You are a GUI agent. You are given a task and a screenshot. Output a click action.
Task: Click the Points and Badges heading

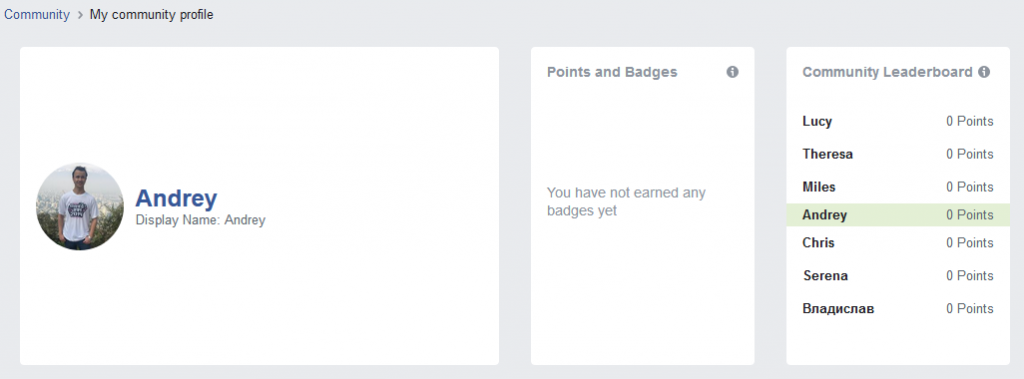[x=612, y=72]
